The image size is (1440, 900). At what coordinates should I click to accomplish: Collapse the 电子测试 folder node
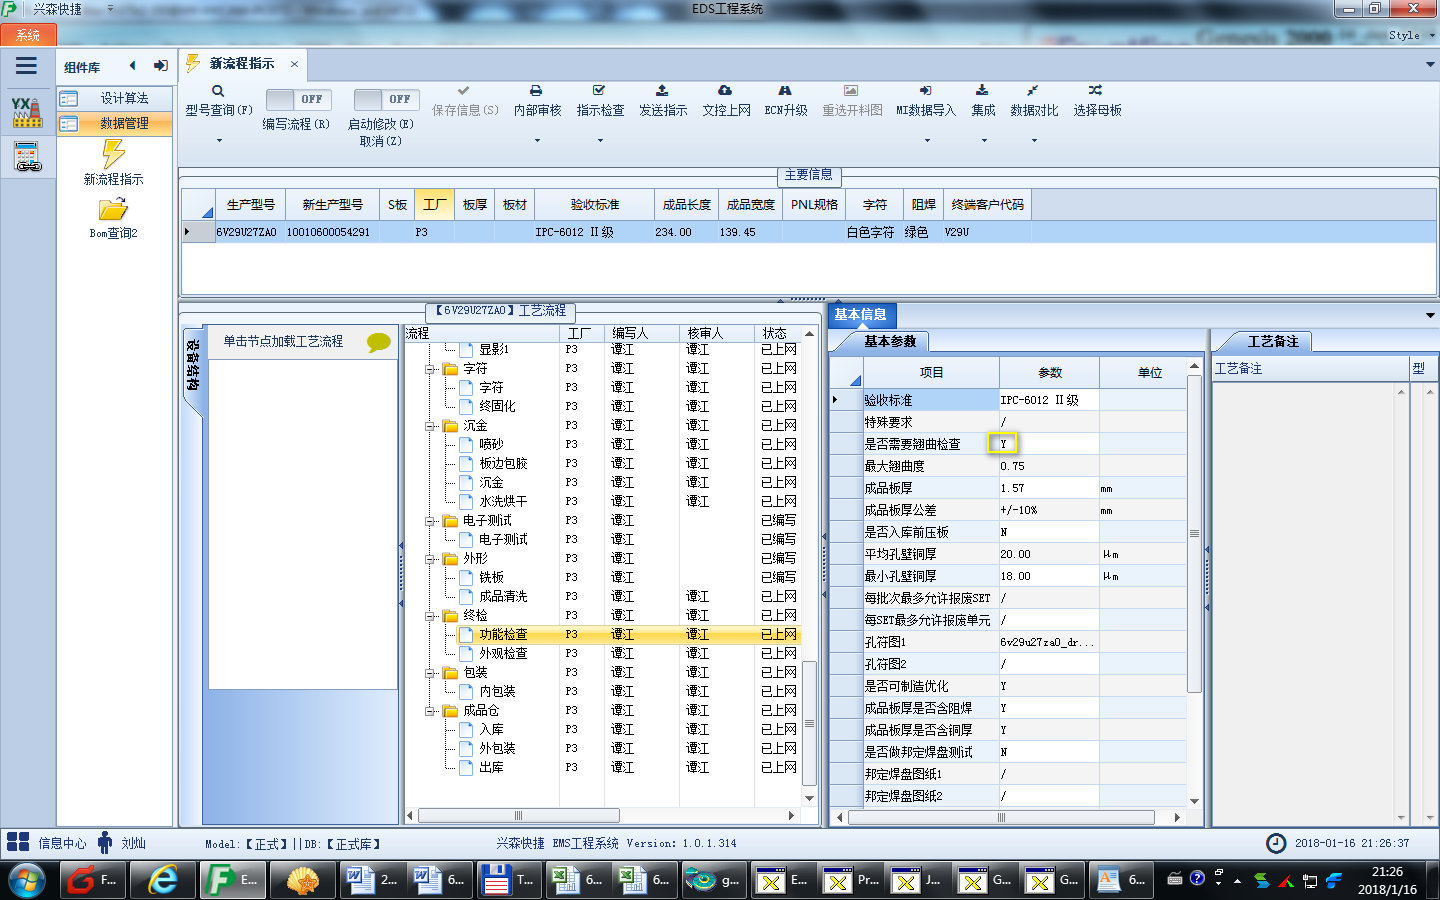click(x=430, y=521)
